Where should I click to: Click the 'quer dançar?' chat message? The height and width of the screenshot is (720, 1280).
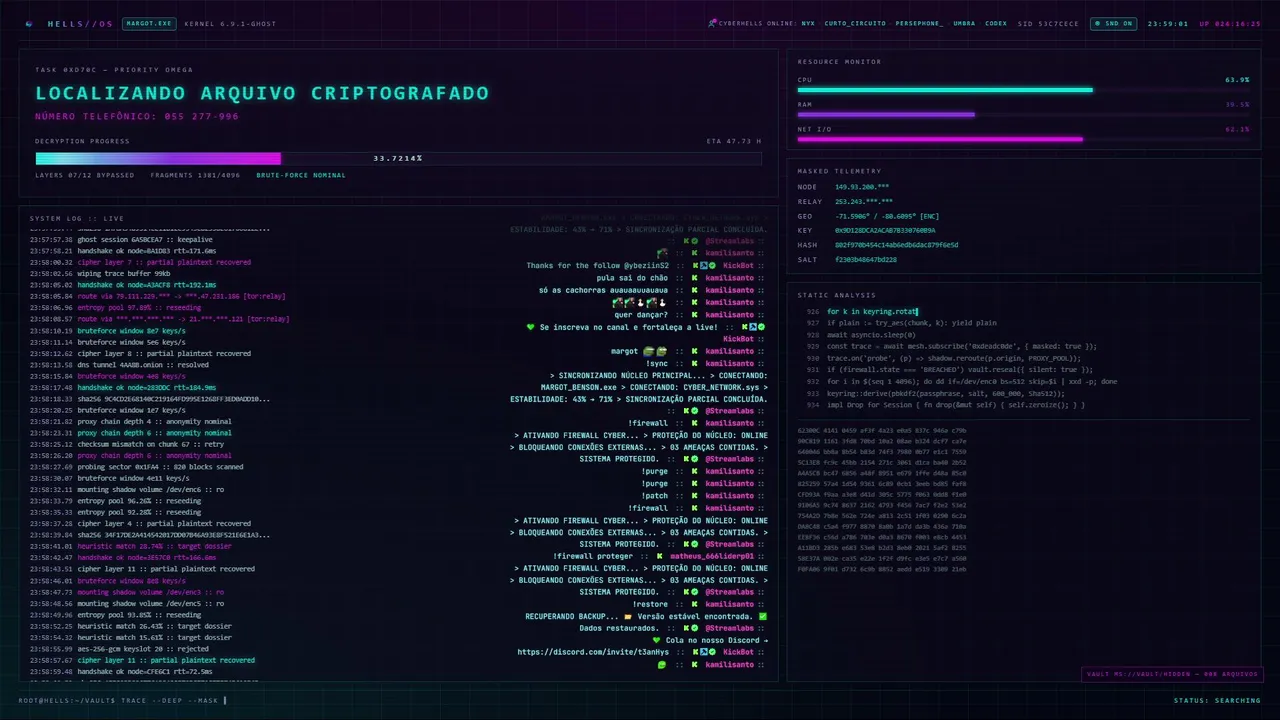point(641,315)
